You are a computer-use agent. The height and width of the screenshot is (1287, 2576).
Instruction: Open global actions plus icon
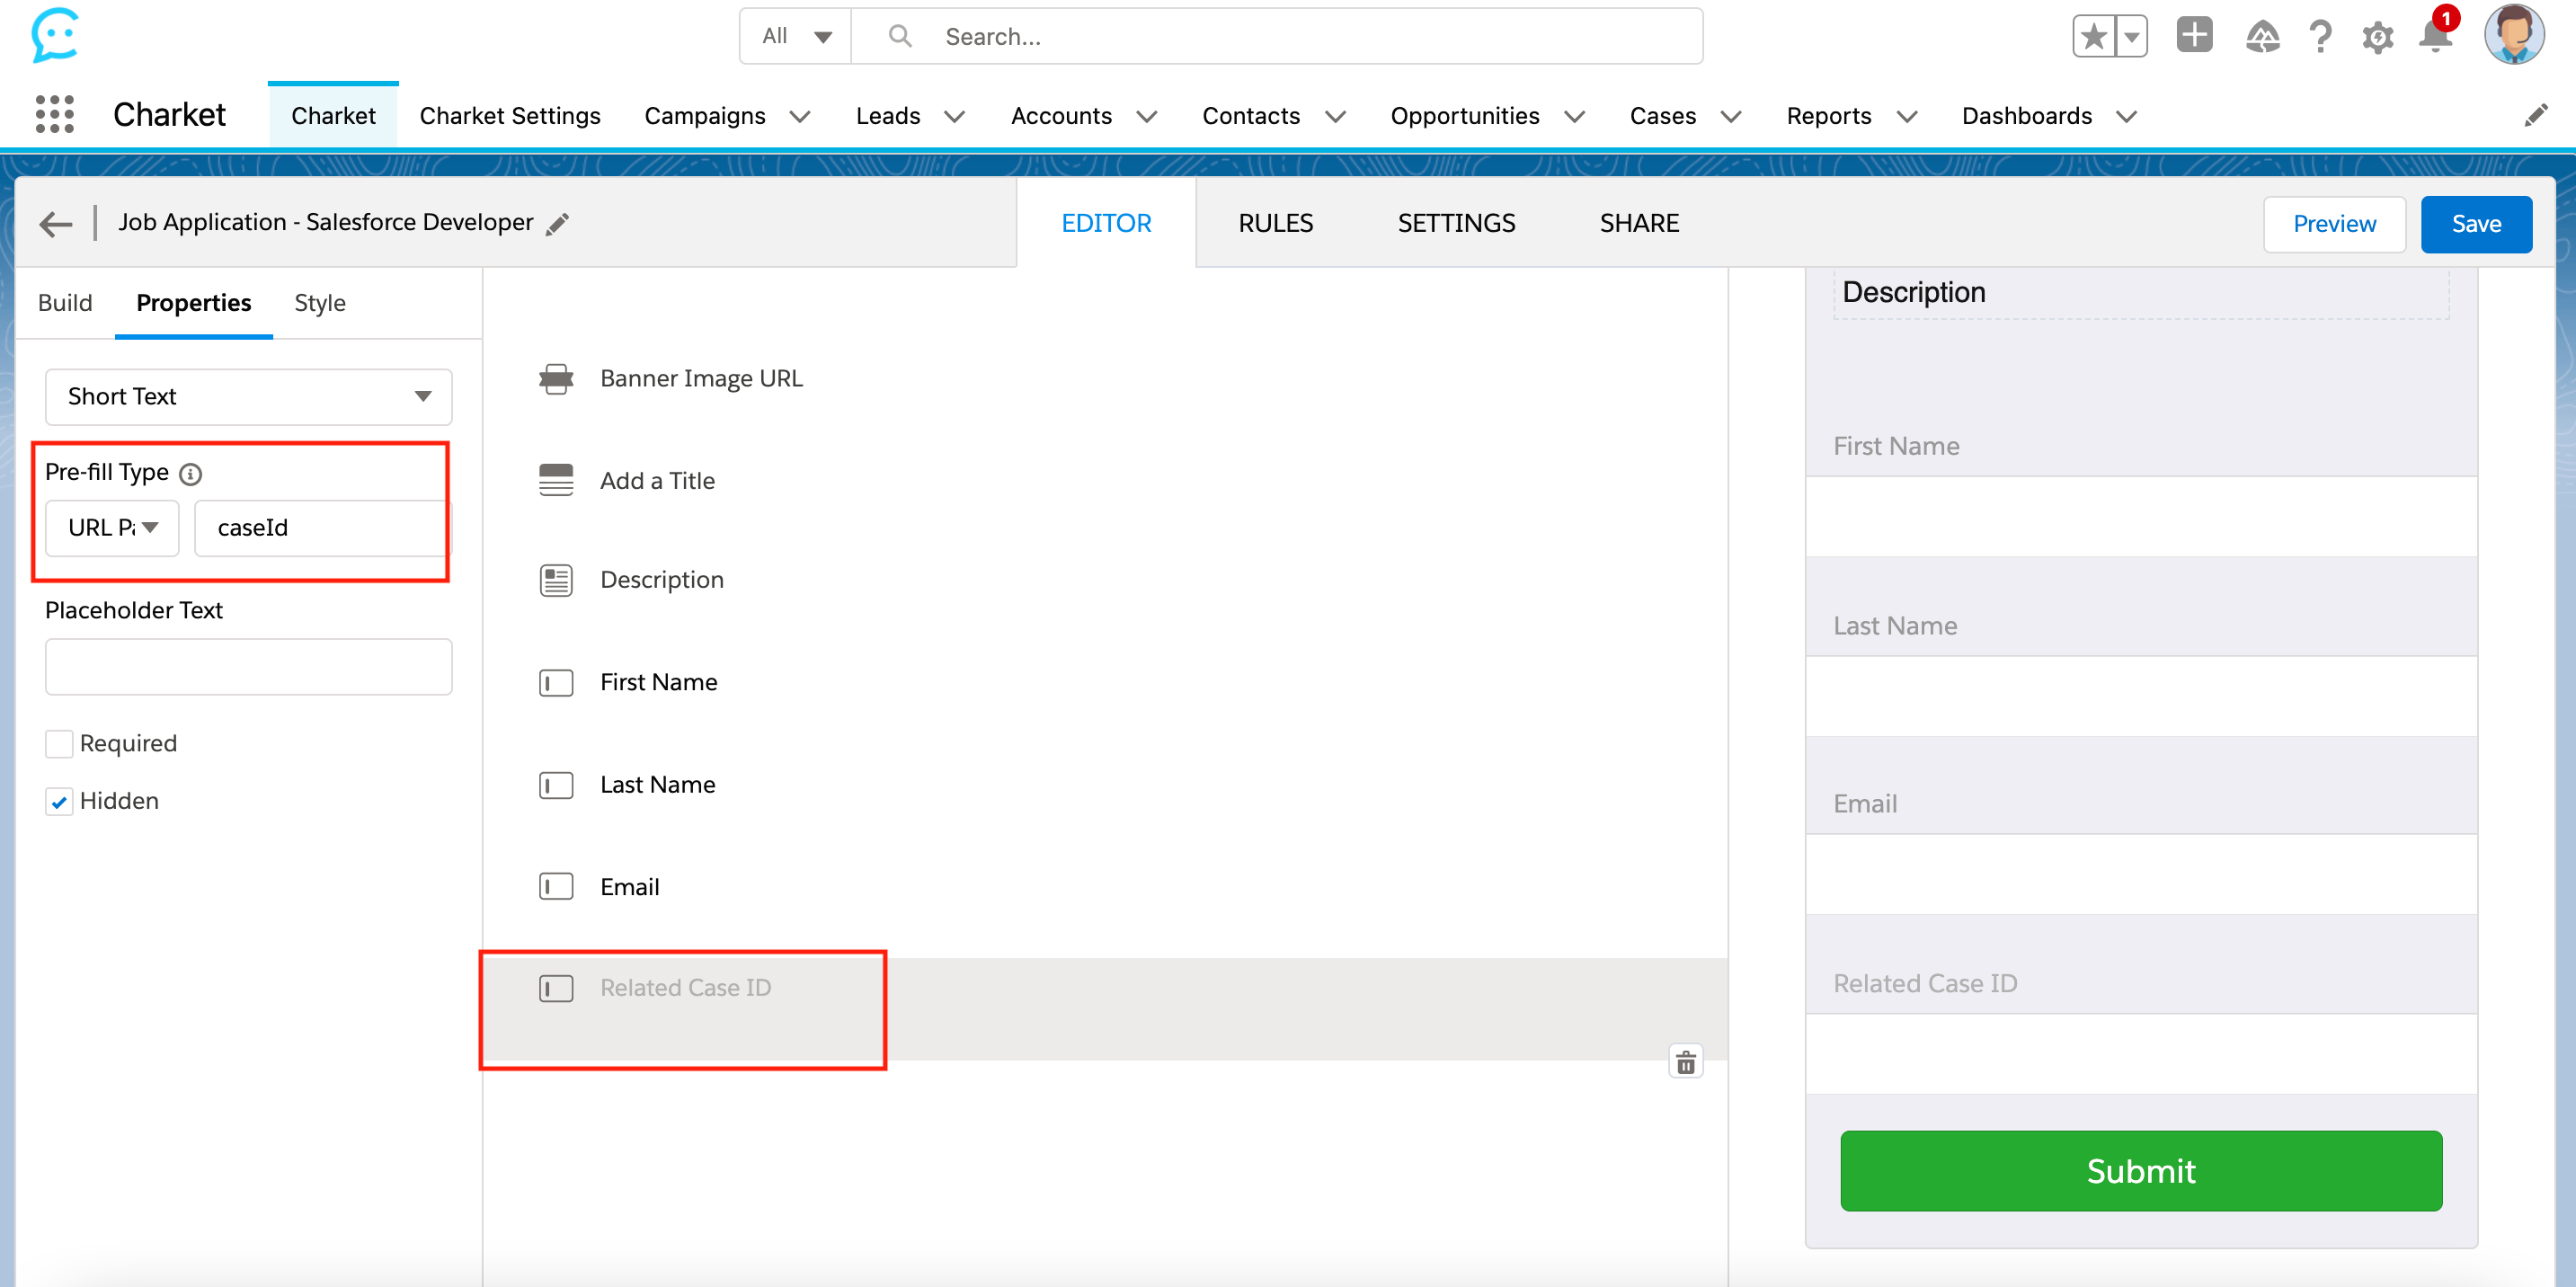[x=2194, y=35]
